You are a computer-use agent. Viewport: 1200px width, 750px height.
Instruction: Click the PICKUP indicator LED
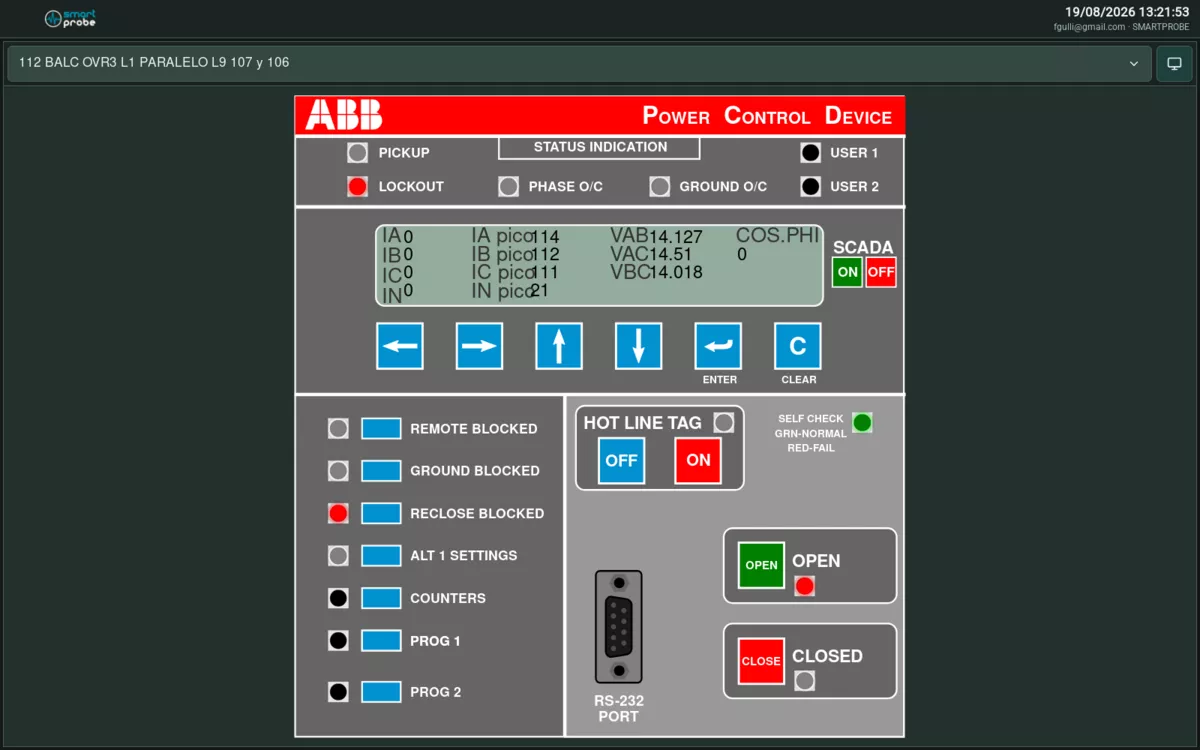click(x=357, y=153)
